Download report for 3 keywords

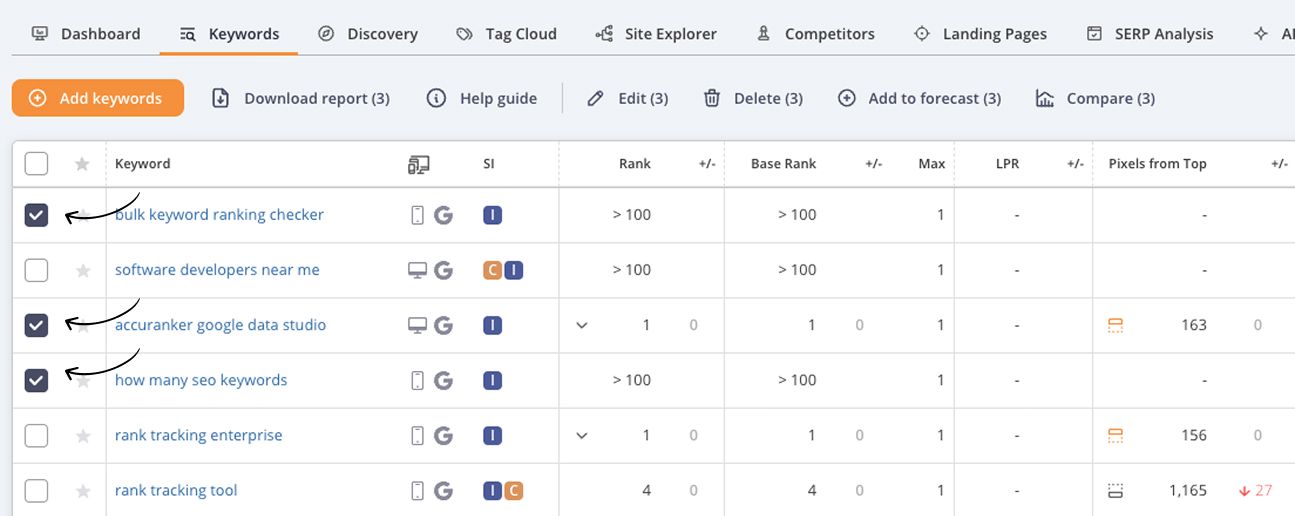coord(301,98)
